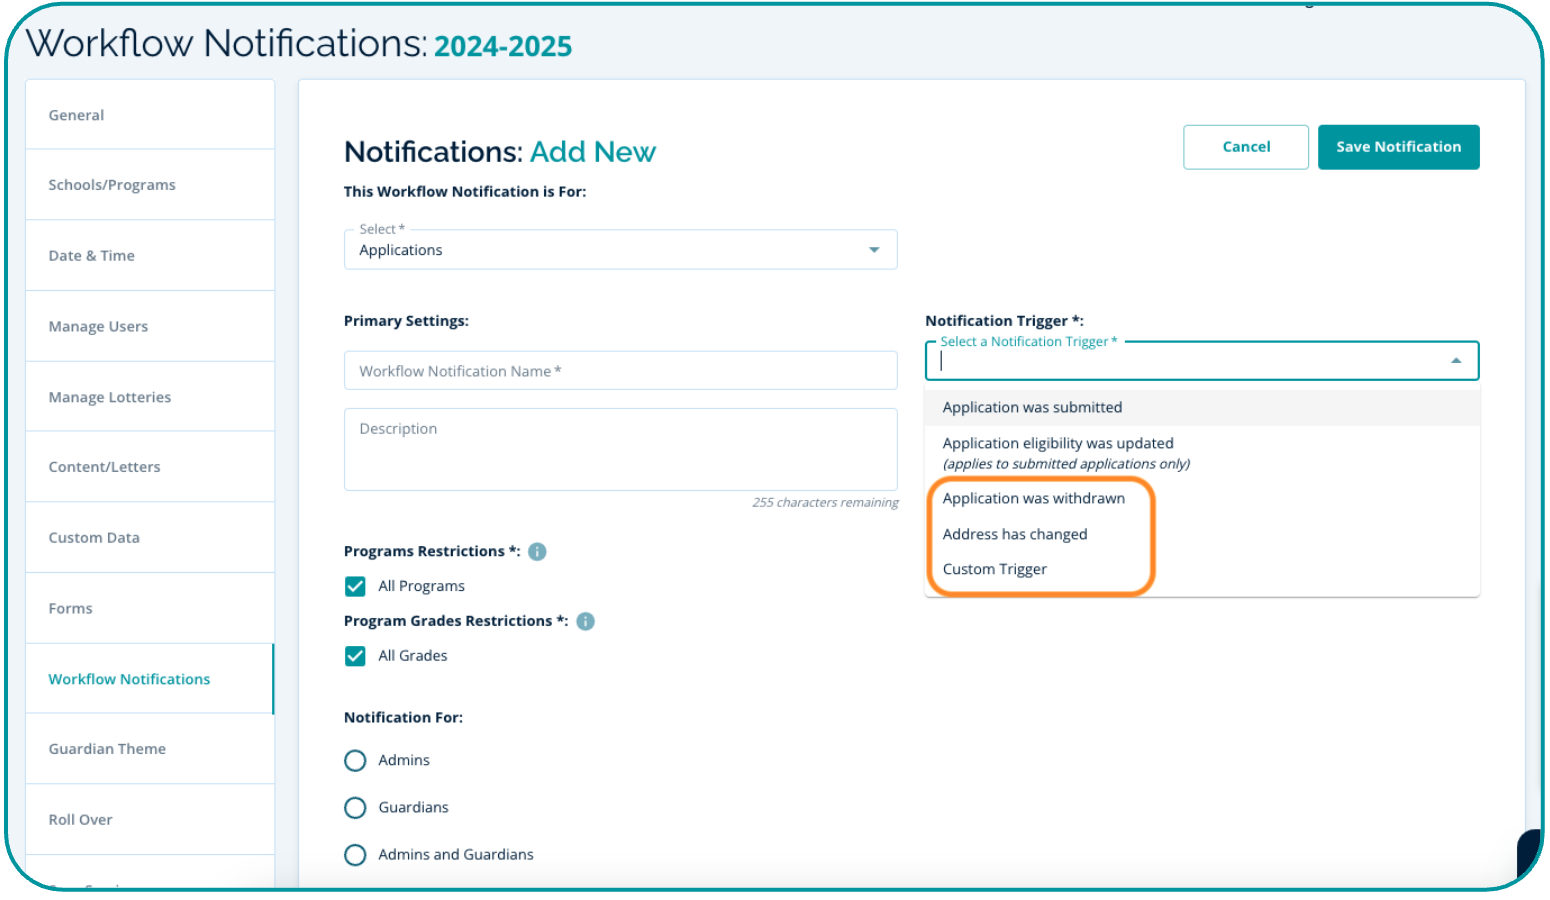Choose 'Application eligibility was updated' trigger
Screen dimensions: 1550x900
tap(1058, 444)
